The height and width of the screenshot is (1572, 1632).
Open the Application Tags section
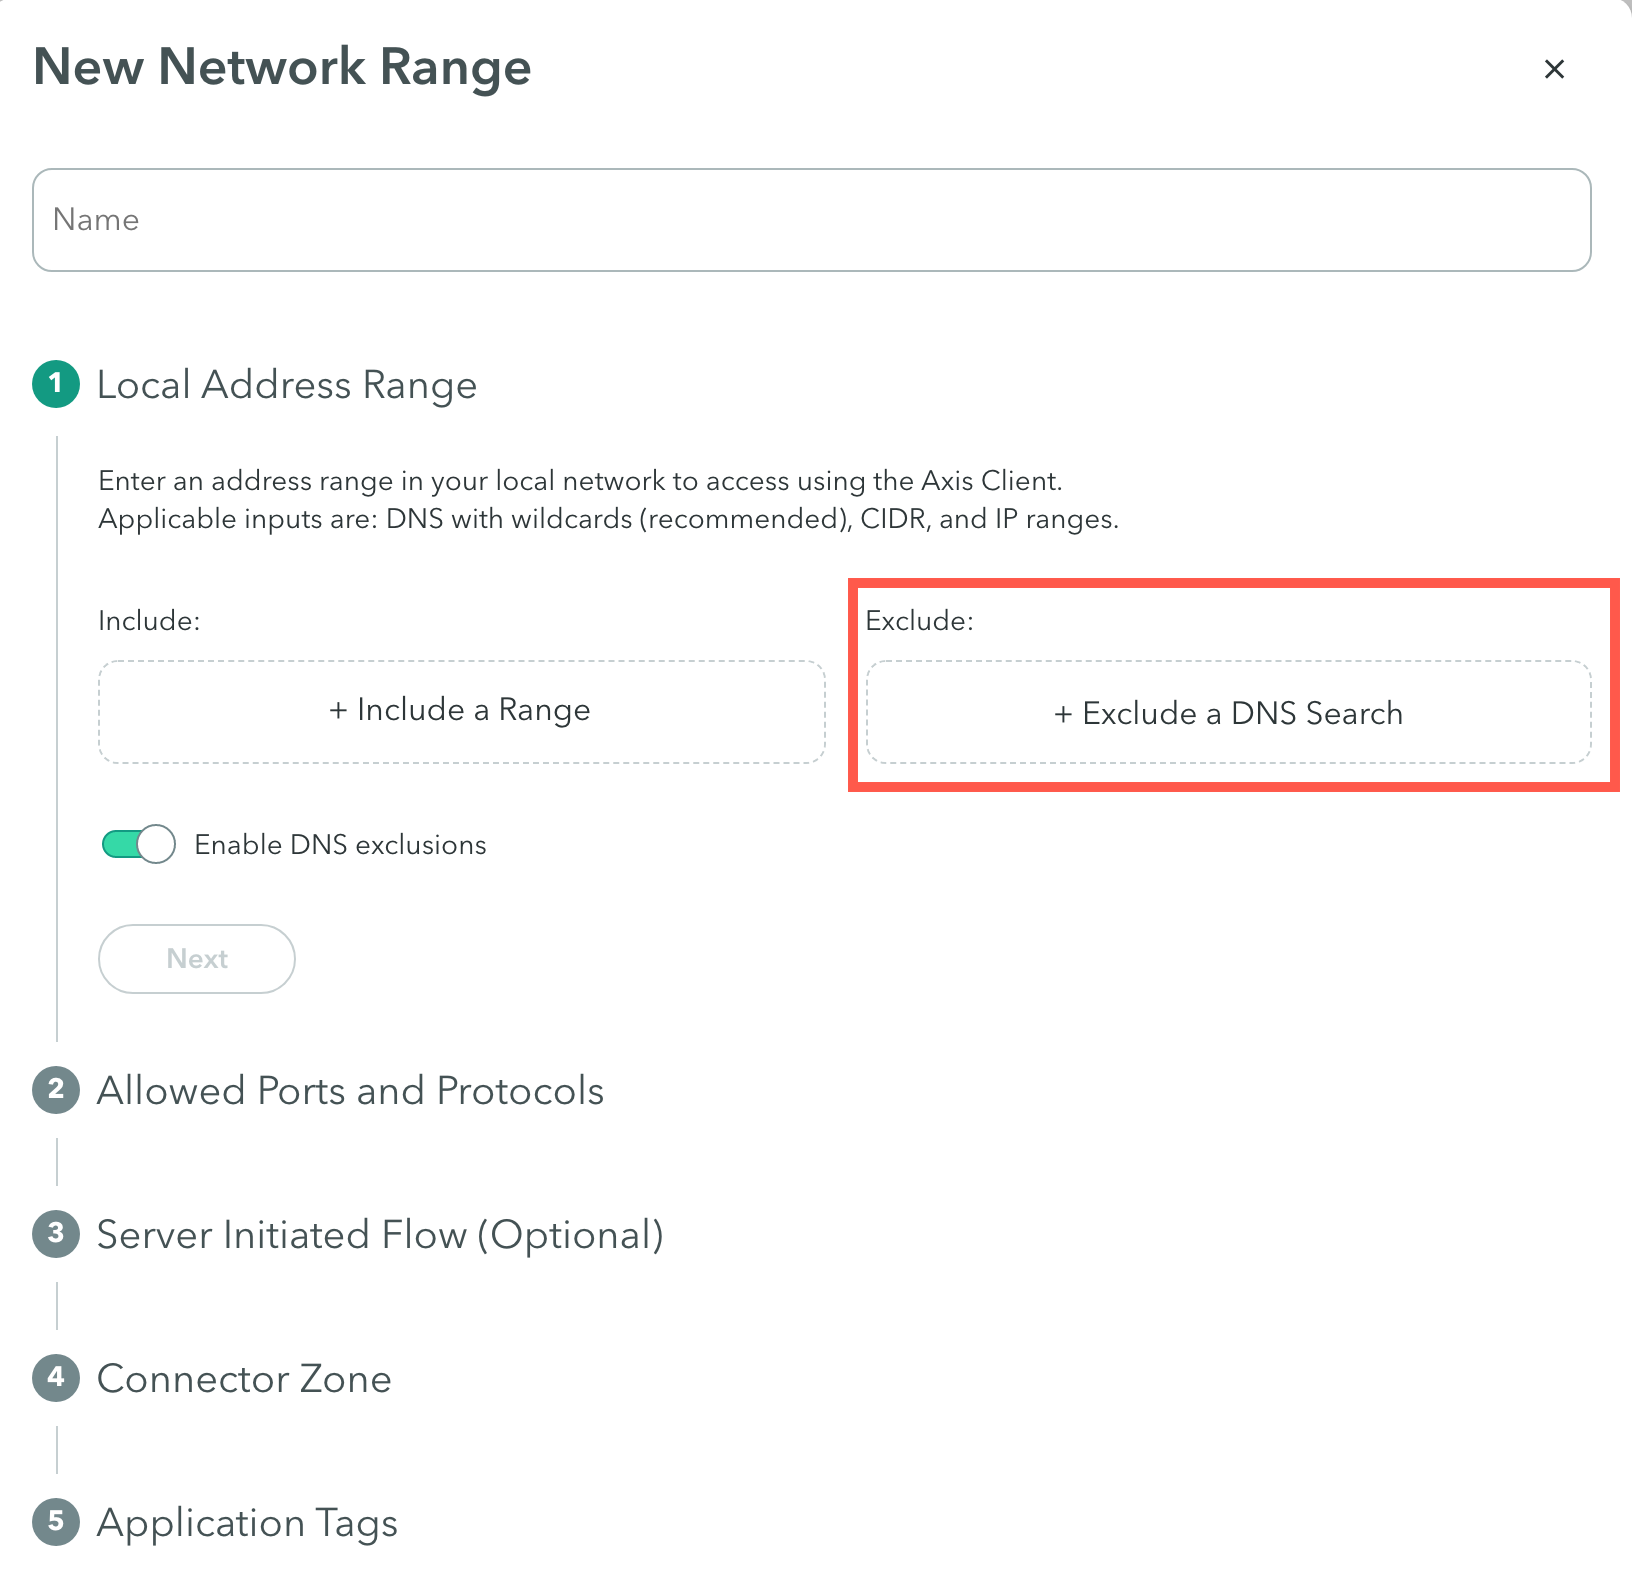tap(247, 1523)
